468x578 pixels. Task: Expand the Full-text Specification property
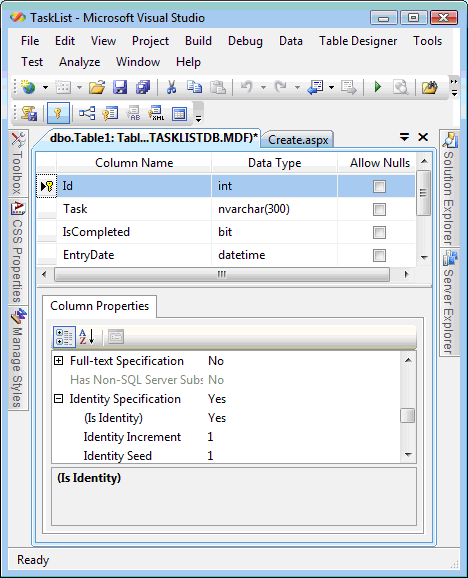pos(58,361)
